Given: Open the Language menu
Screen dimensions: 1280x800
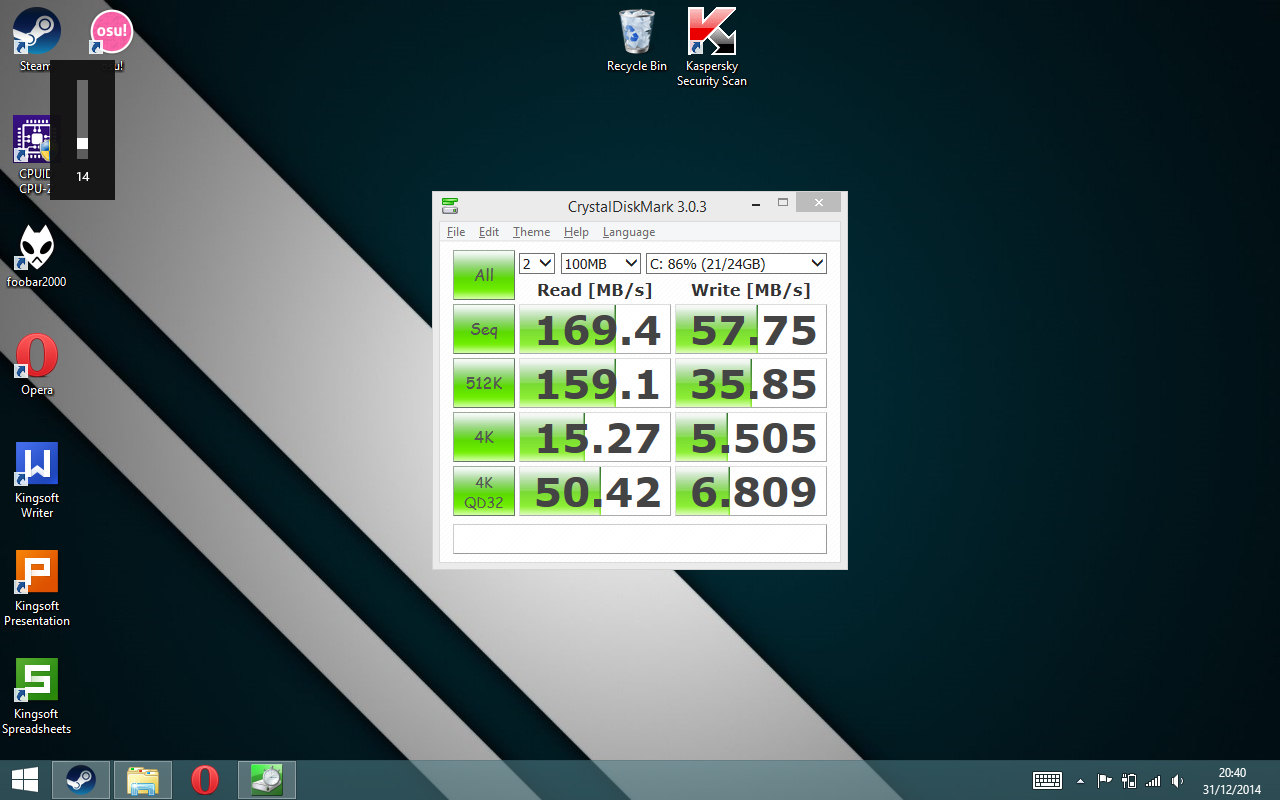Looking at the screenshot, I should pos(629,232).
